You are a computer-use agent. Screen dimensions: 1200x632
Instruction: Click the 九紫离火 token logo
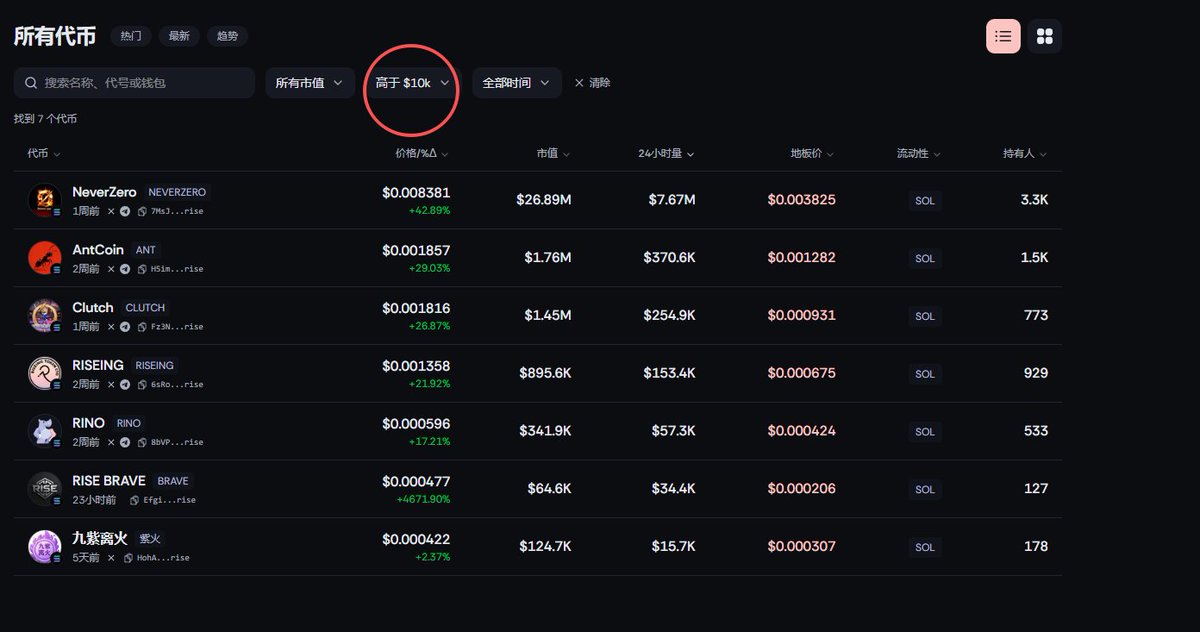pyautogui.click(x=45, y=547)
